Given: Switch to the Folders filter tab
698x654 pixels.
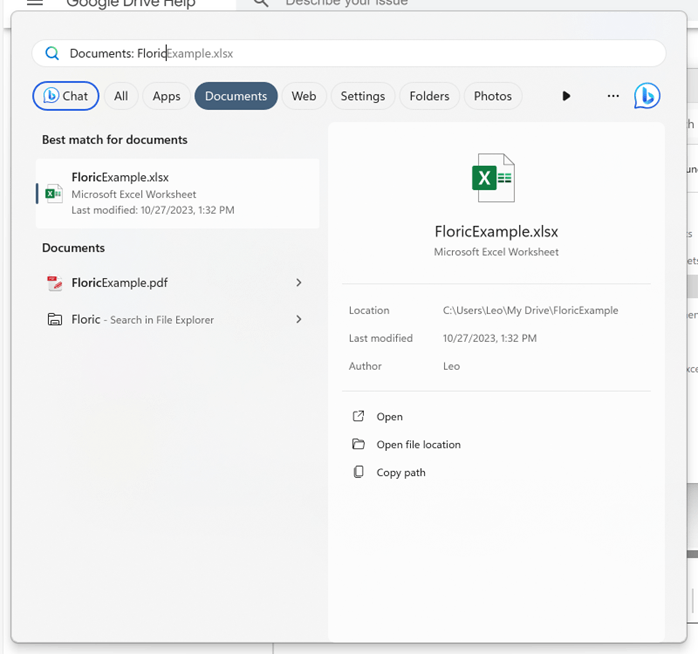Looking at the screenshot, I should (430, 96).
